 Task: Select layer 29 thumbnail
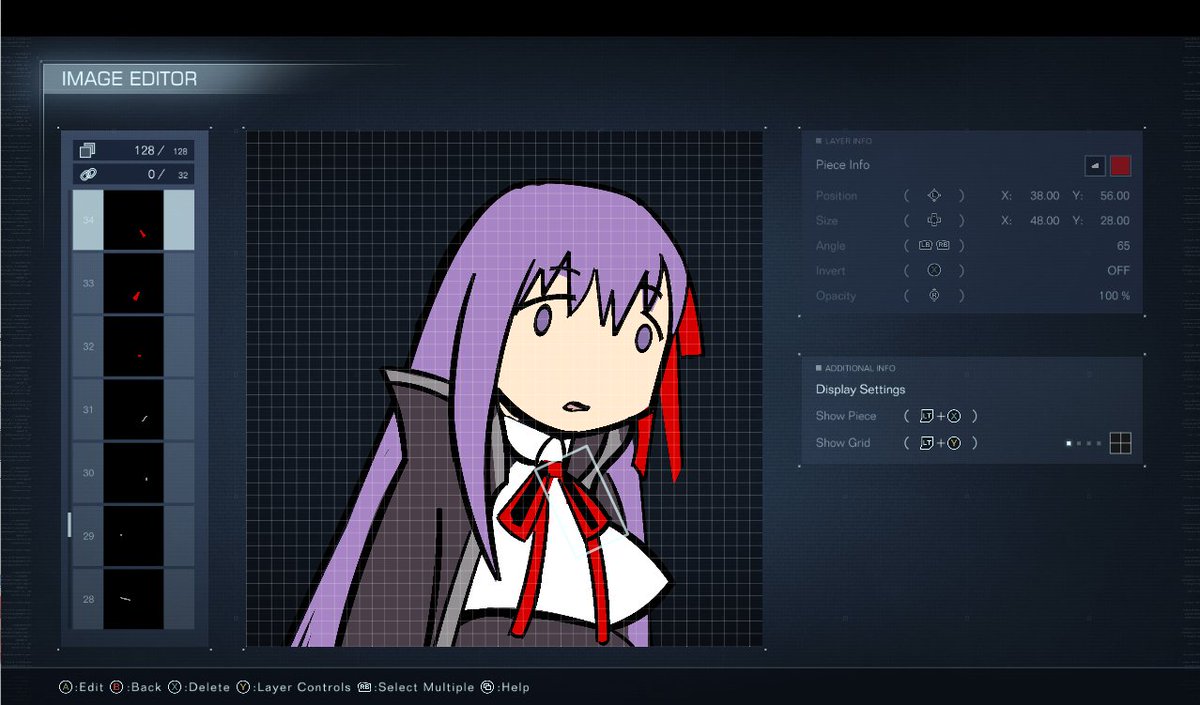click(x=133, y=535)
